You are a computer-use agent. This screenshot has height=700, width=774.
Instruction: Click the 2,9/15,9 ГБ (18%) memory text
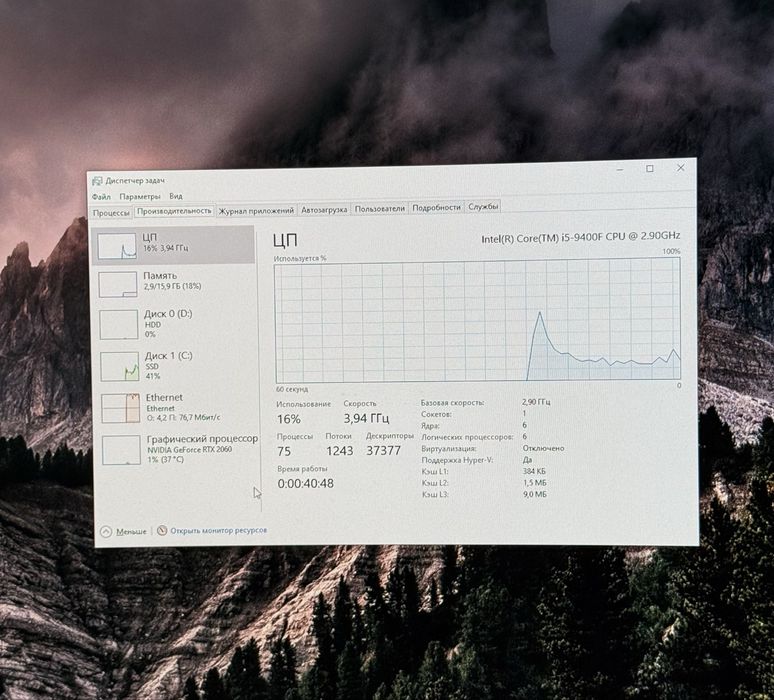coord(172,286)
